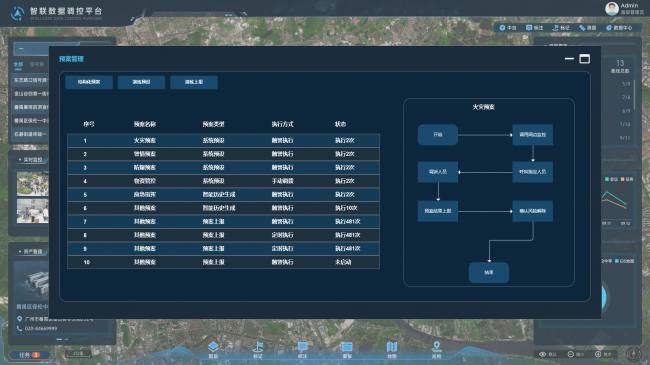
Task: Click the 演练上报 button above the plan table
Action: [x=194, y=82]
